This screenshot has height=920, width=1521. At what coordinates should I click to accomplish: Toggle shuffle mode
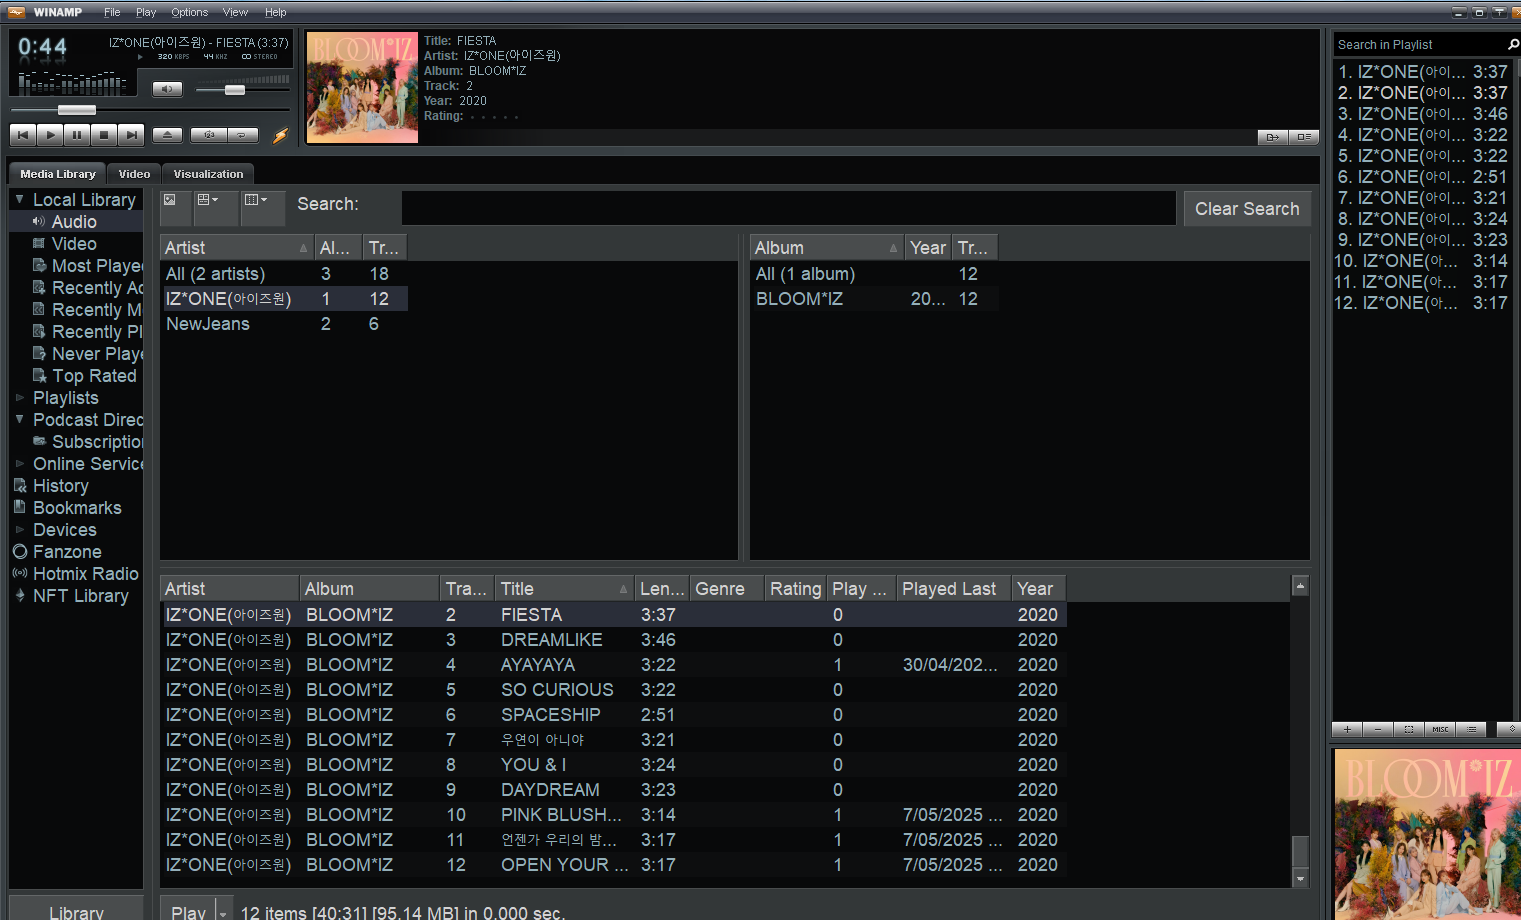click(209, 135)
